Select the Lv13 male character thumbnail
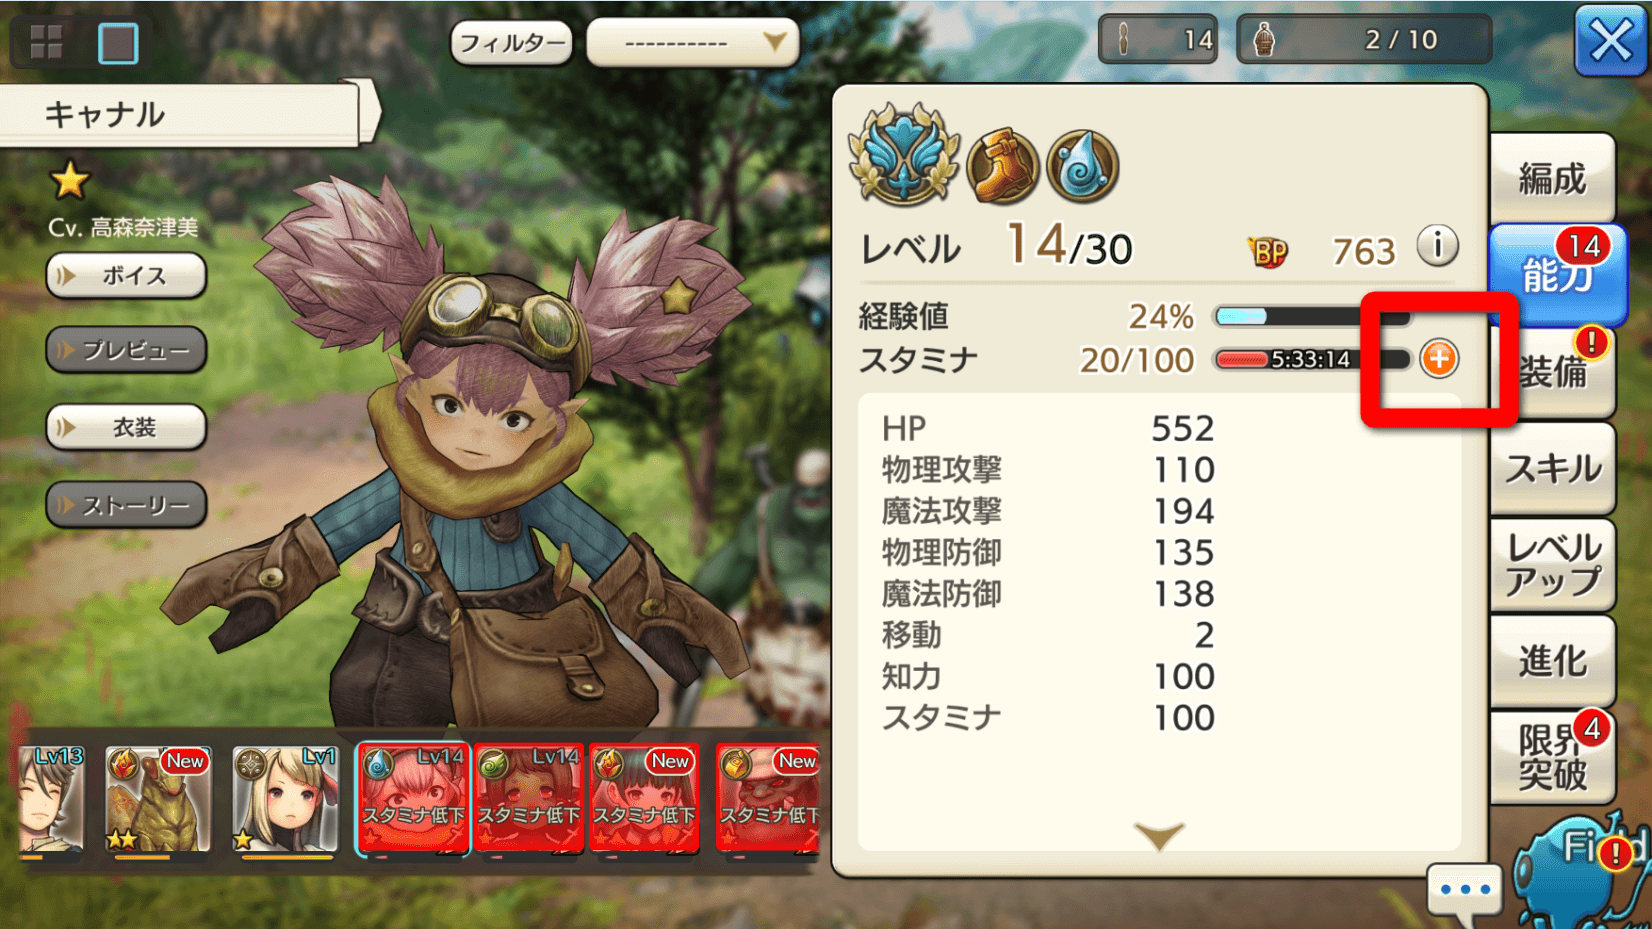 pos(51,801)
